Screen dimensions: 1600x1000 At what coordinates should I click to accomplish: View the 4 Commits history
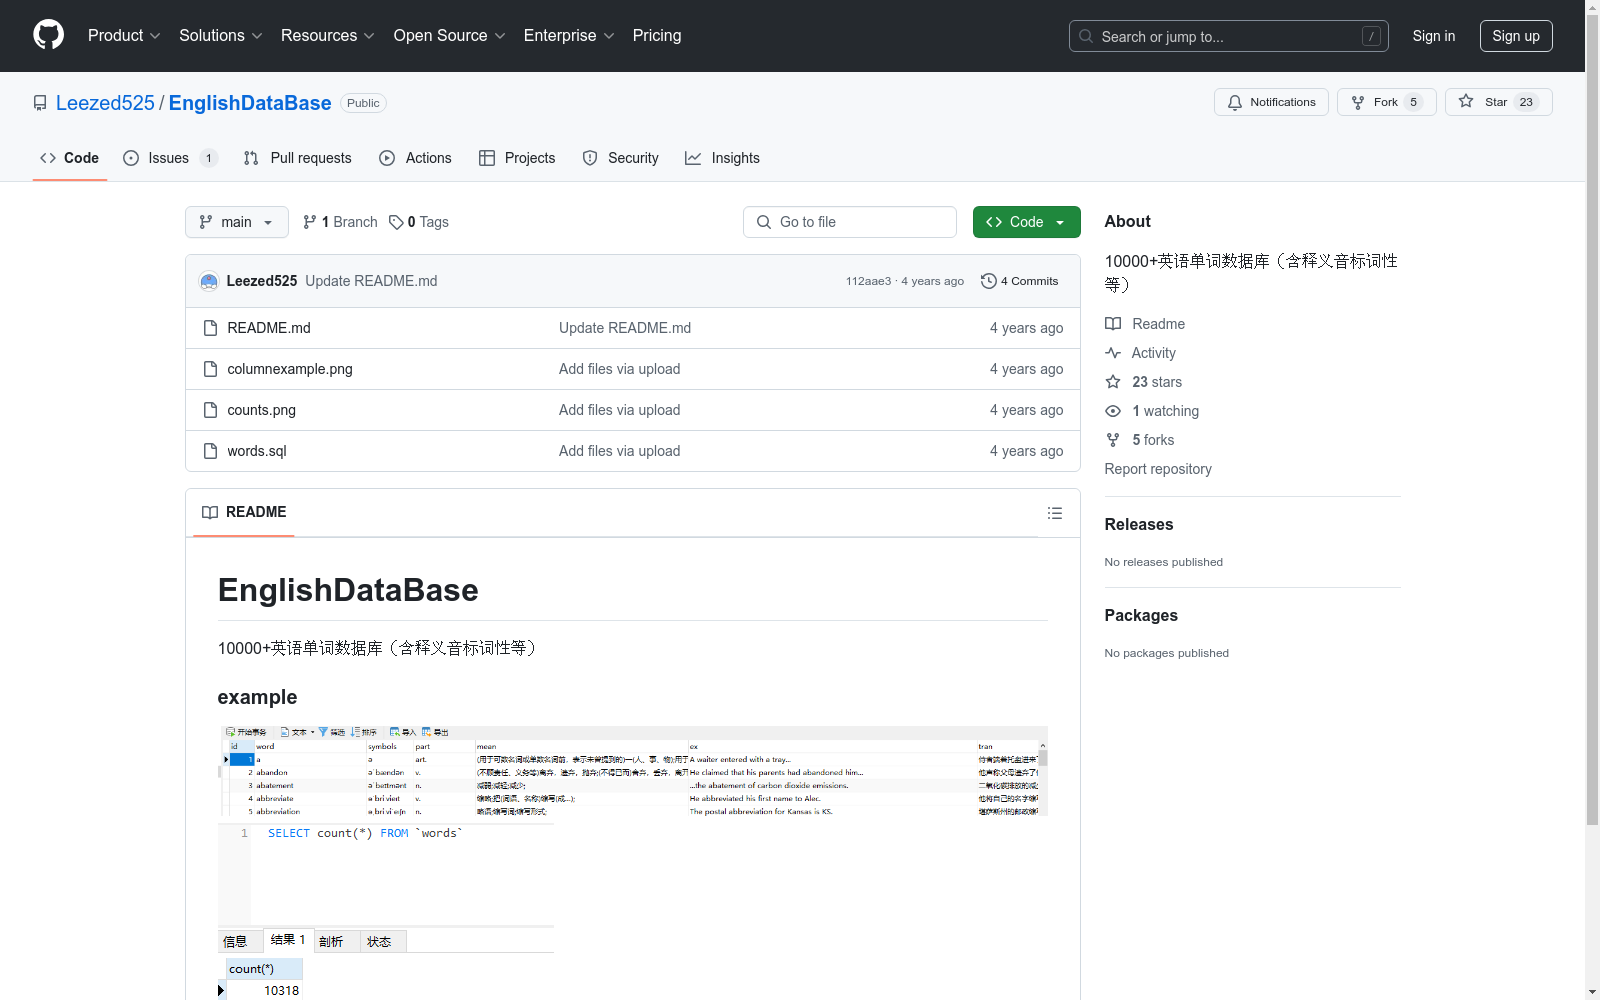(1020, 281)
